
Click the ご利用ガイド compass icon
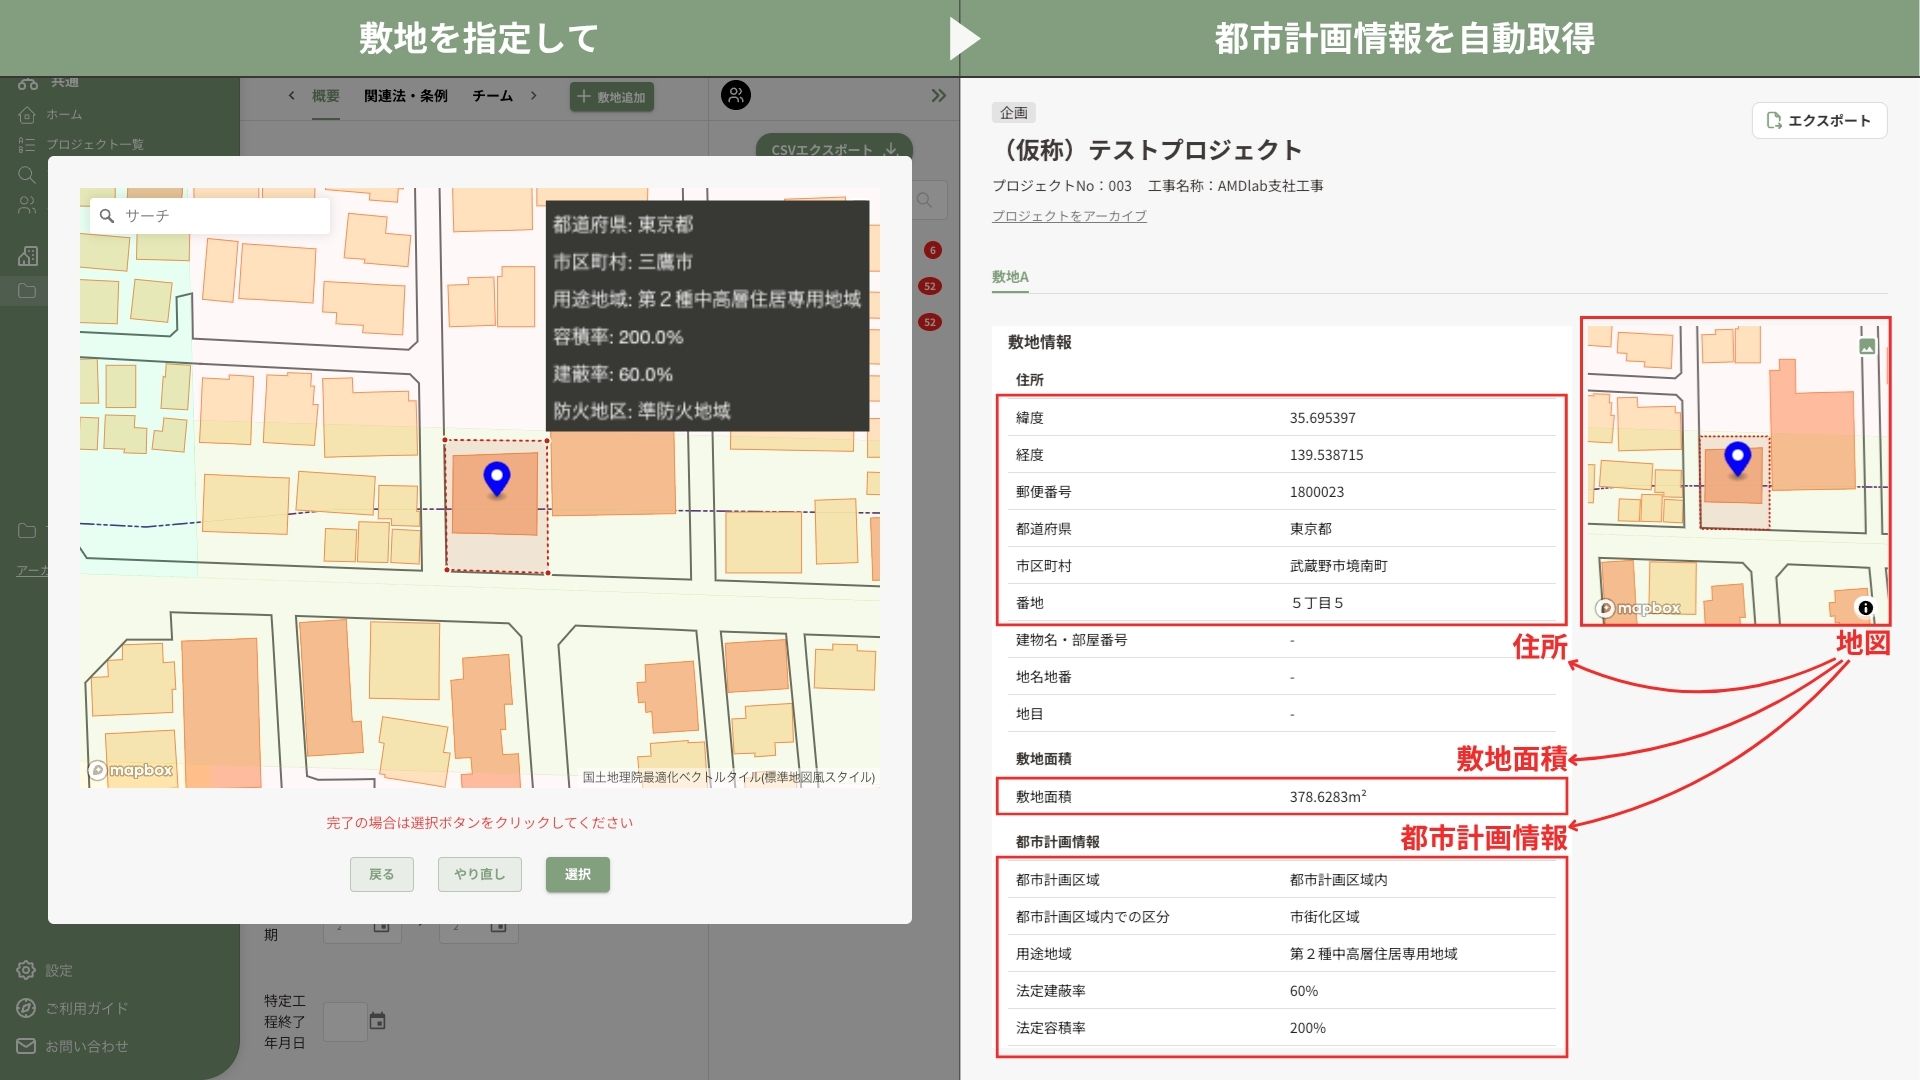[x=26, y=1008]
